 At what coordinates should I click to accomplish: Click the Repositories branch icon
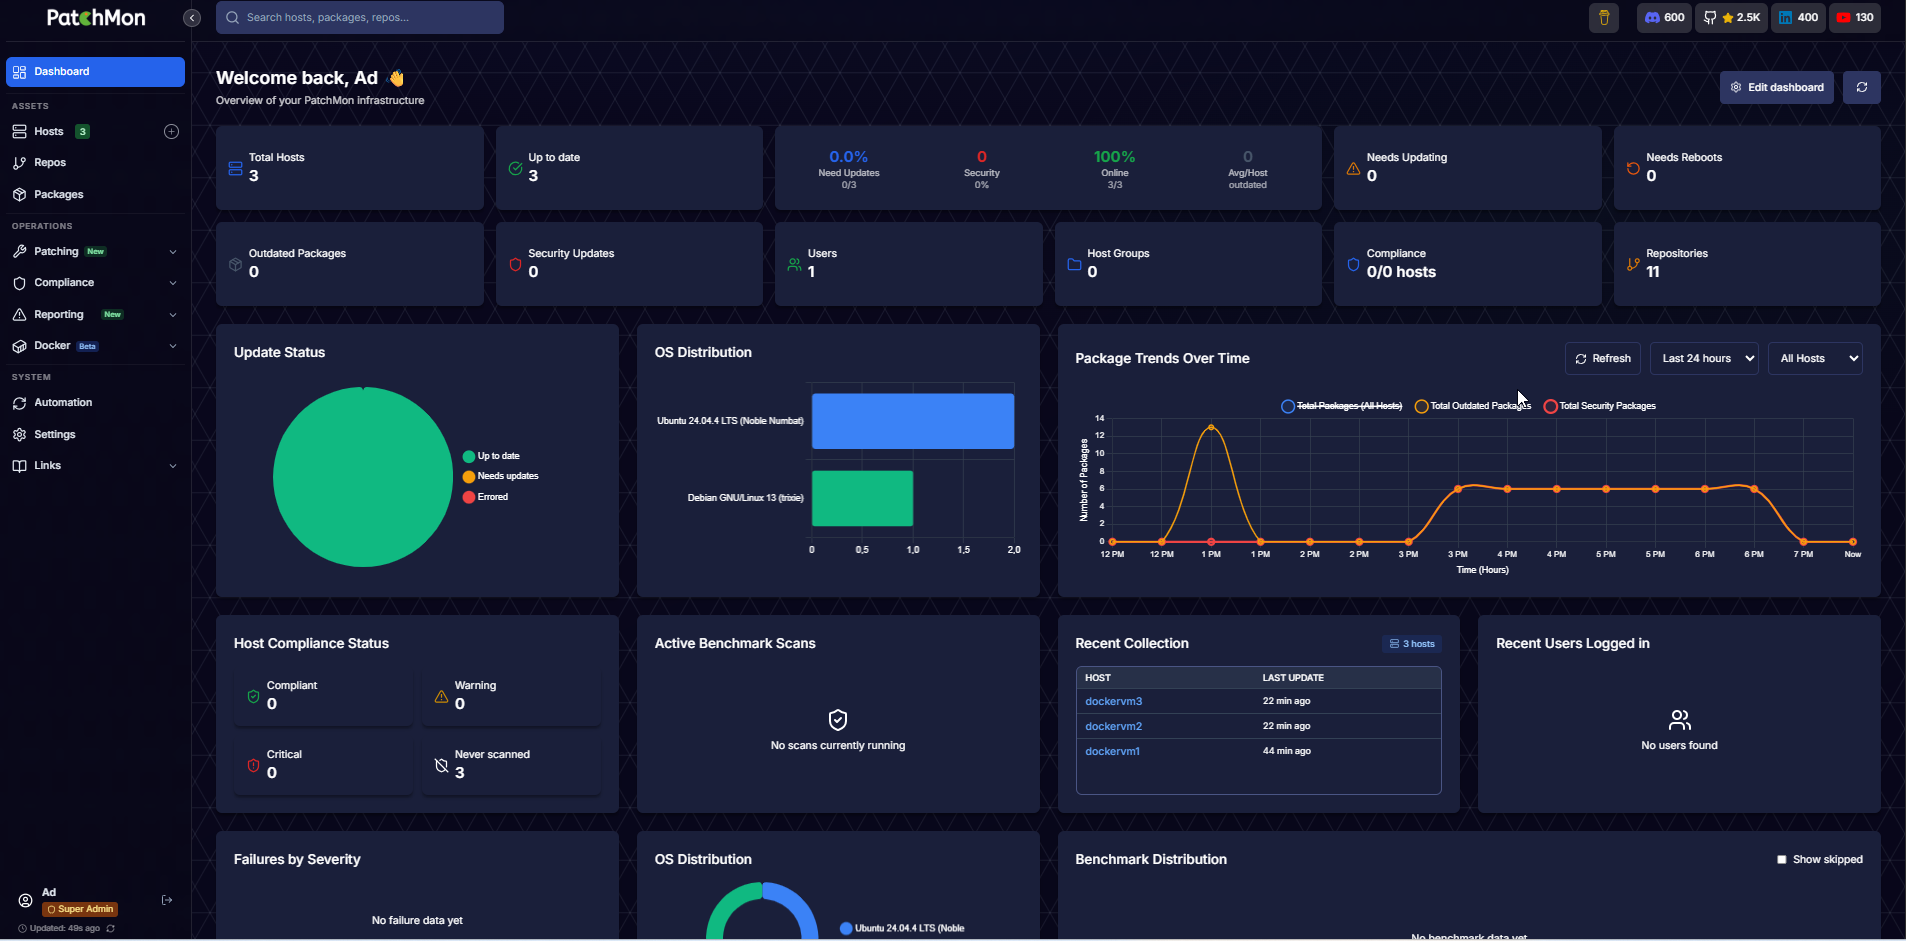[x=1633, y=264]
